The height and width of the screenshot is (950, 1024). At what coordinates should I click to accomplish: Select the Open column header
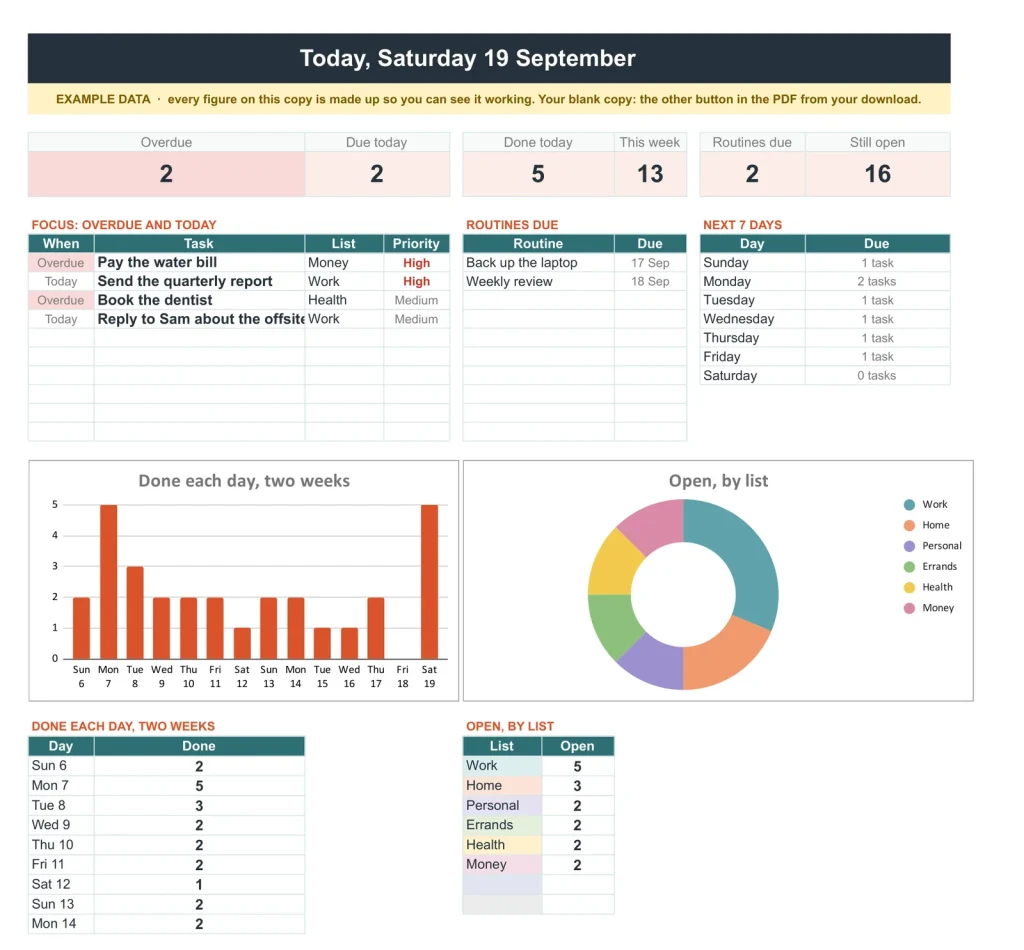tap(577, 746)
